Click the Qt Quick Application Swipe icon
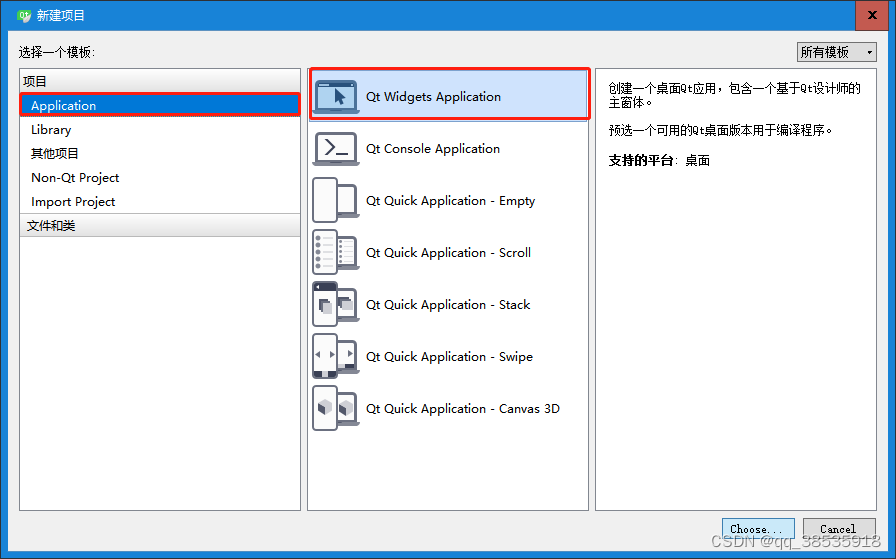Screen dimensions: 896x559 (336, 356)
